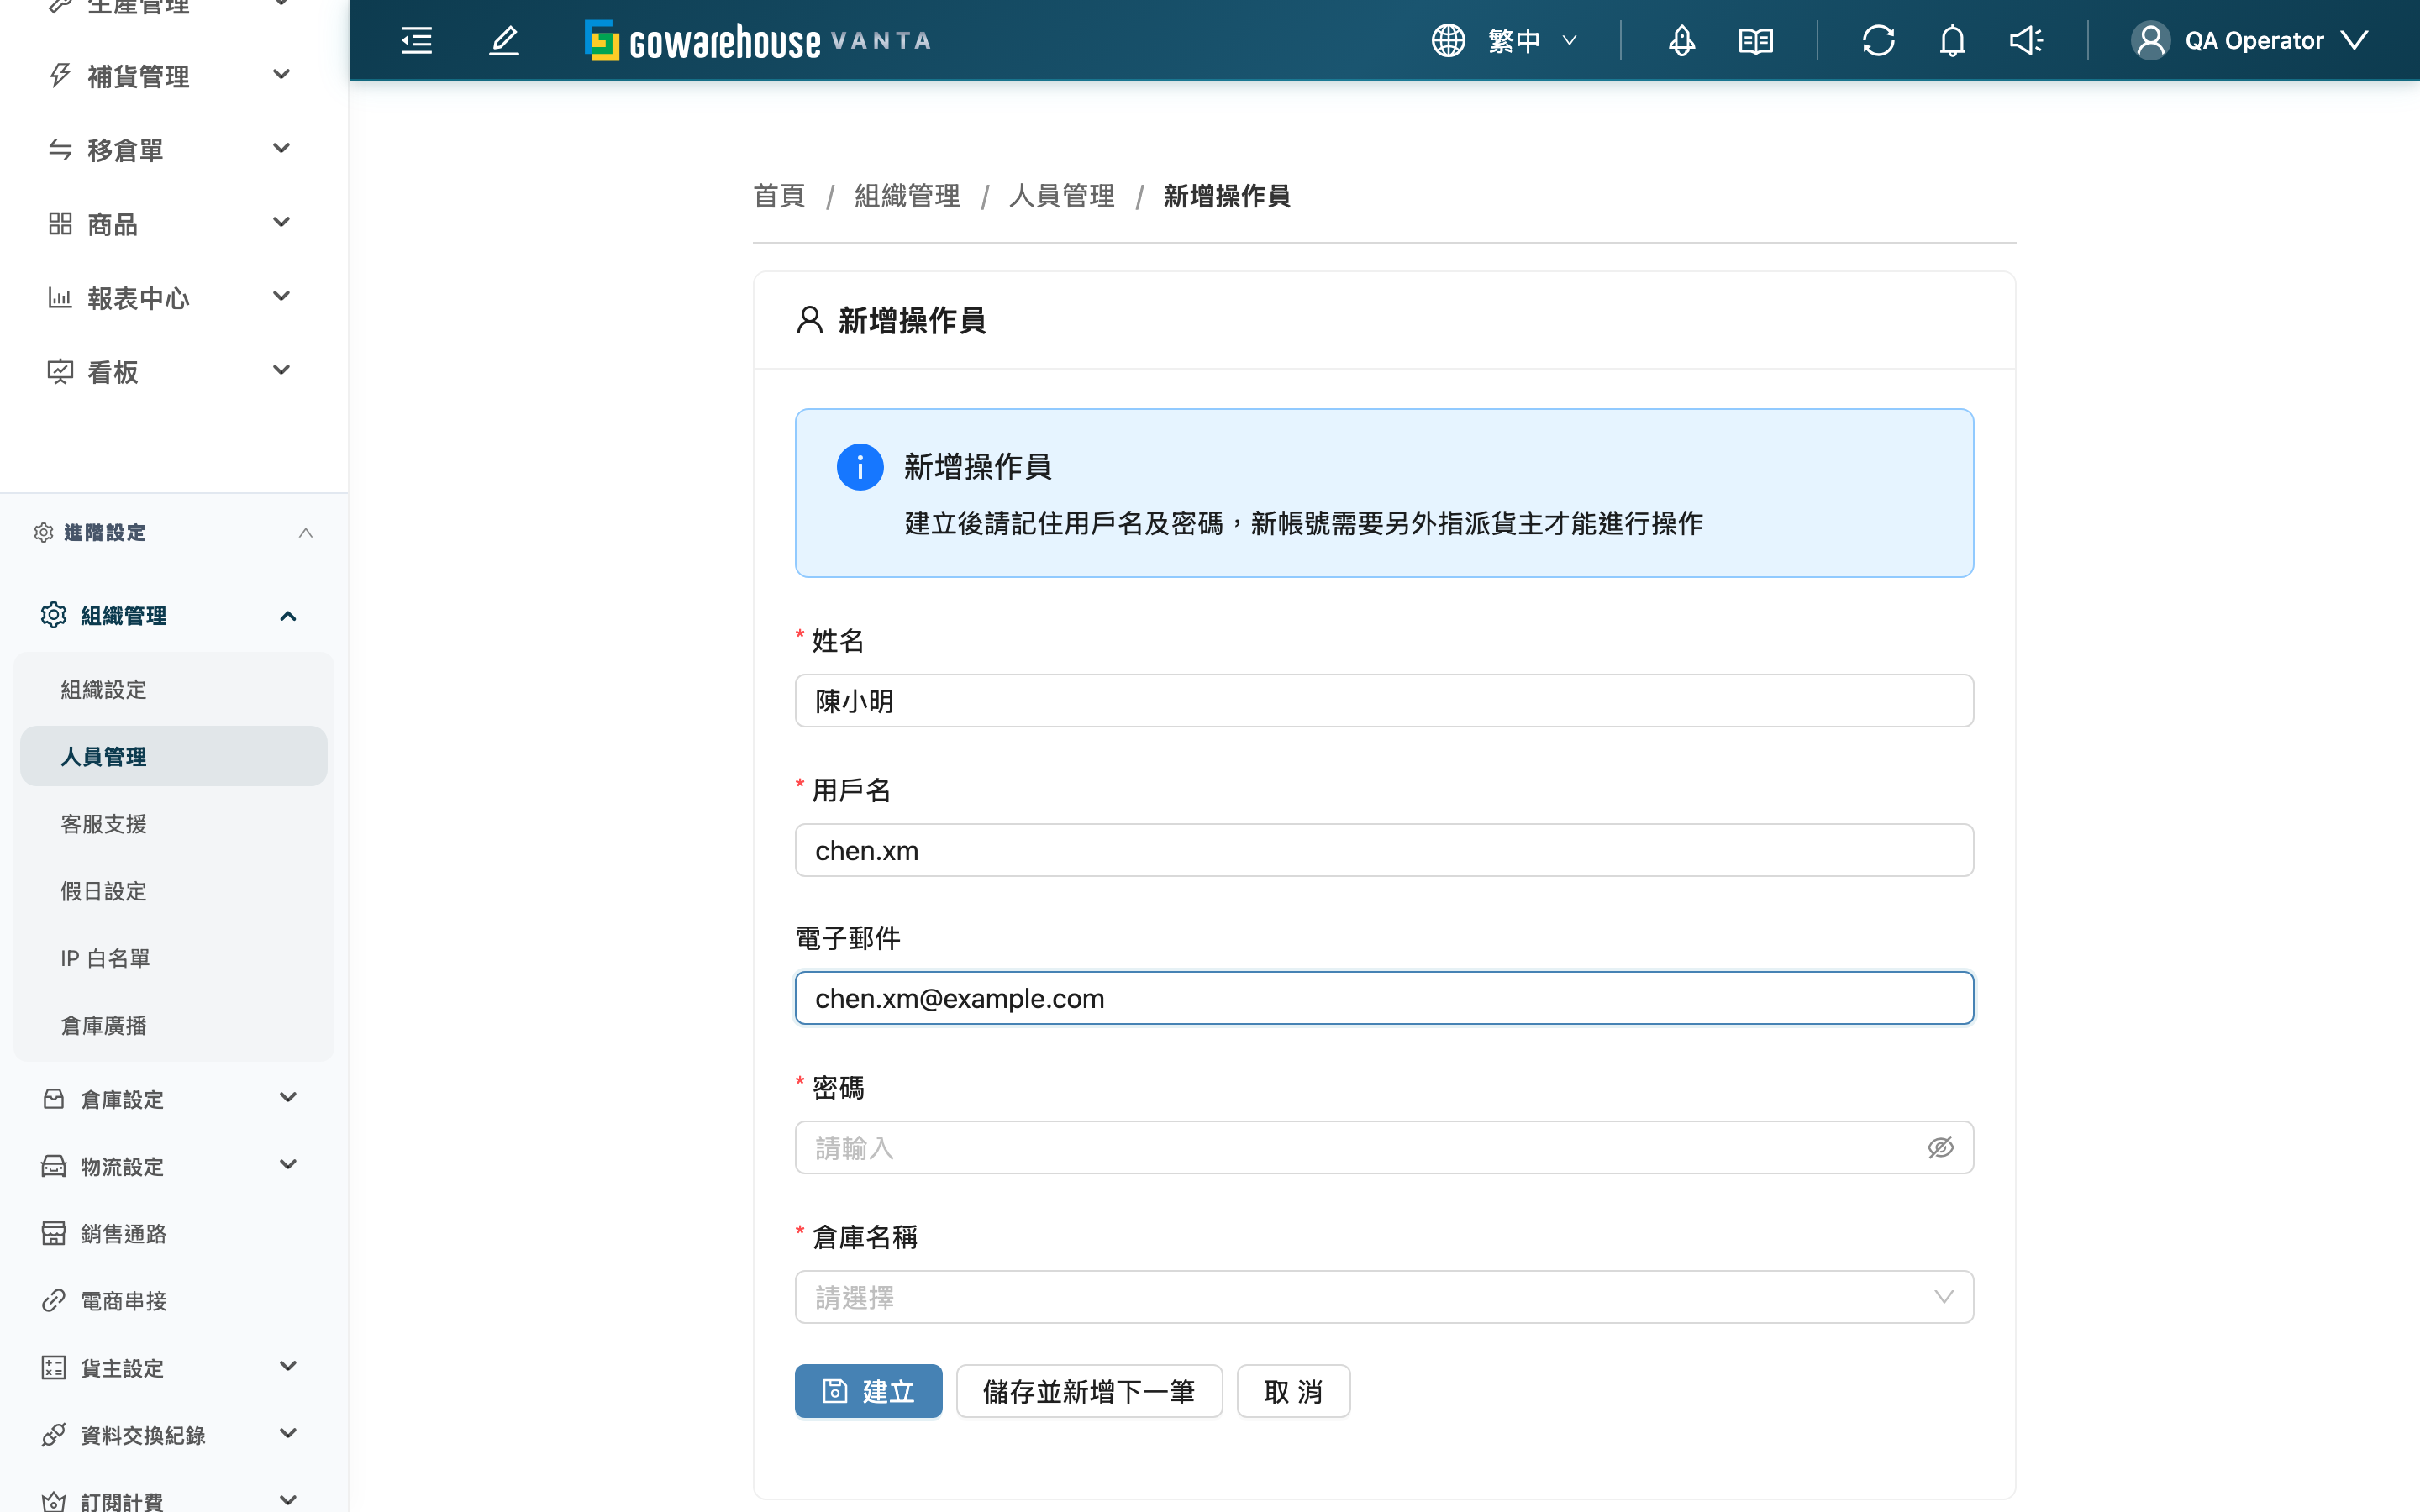The width and height of the screenshot is (2420, 1512).
Task: Click the speaker announcement icon
Action: (2026, 40)
